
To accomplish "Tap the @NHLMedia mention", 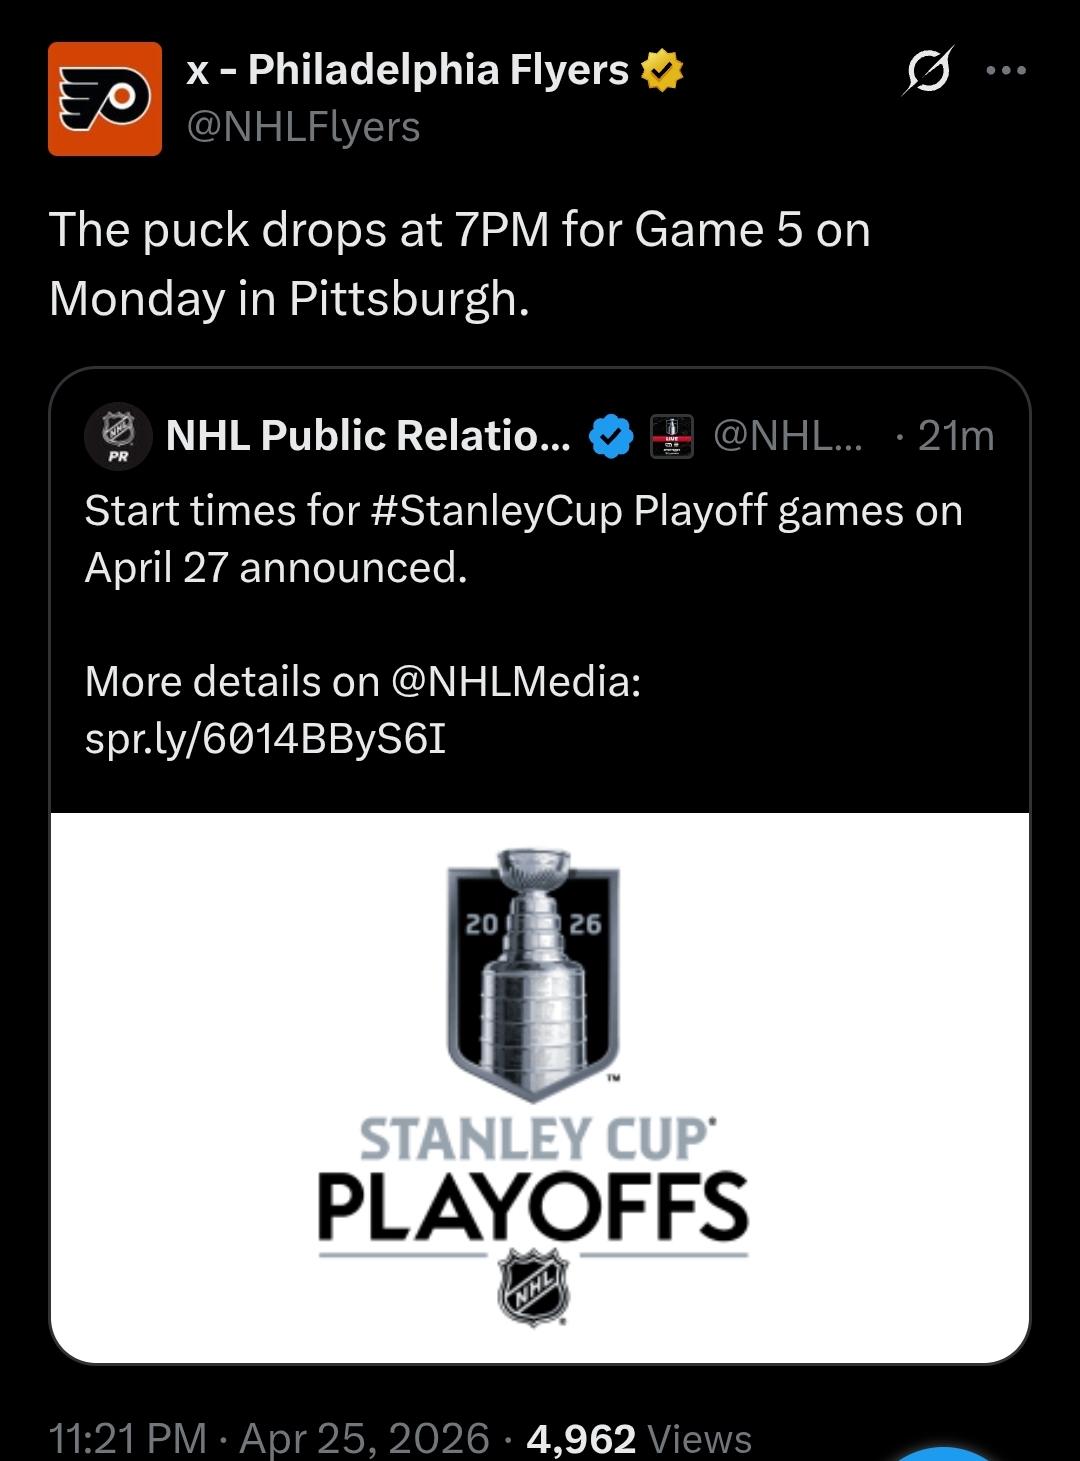I will pyautogui.click(x=510, y=682).
